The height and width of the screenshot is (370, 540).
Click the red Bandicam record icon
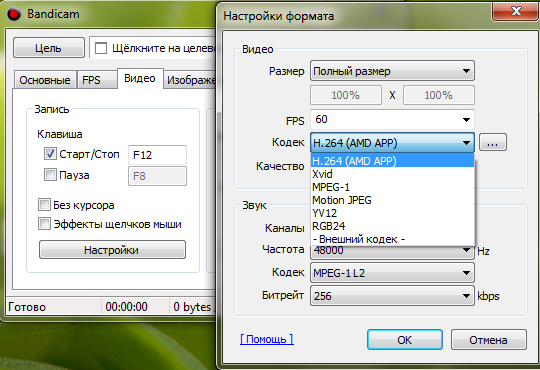coord(14,14)
